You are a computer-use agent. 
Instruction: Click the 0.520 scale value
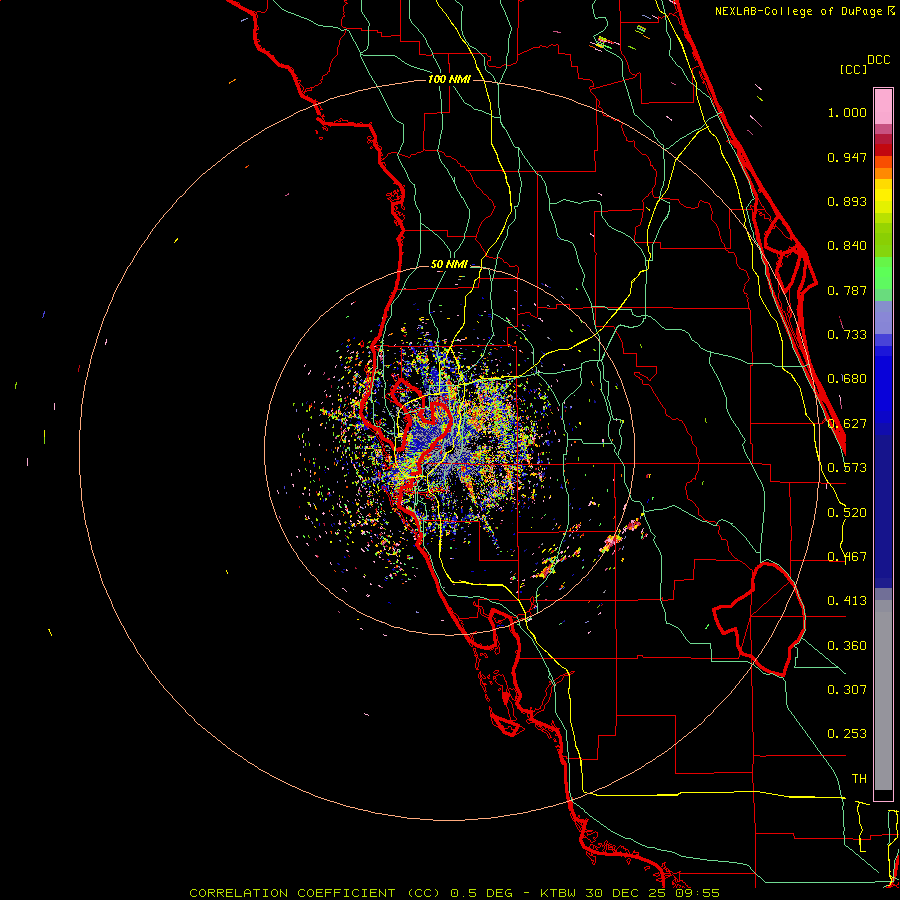click(847, 513)
